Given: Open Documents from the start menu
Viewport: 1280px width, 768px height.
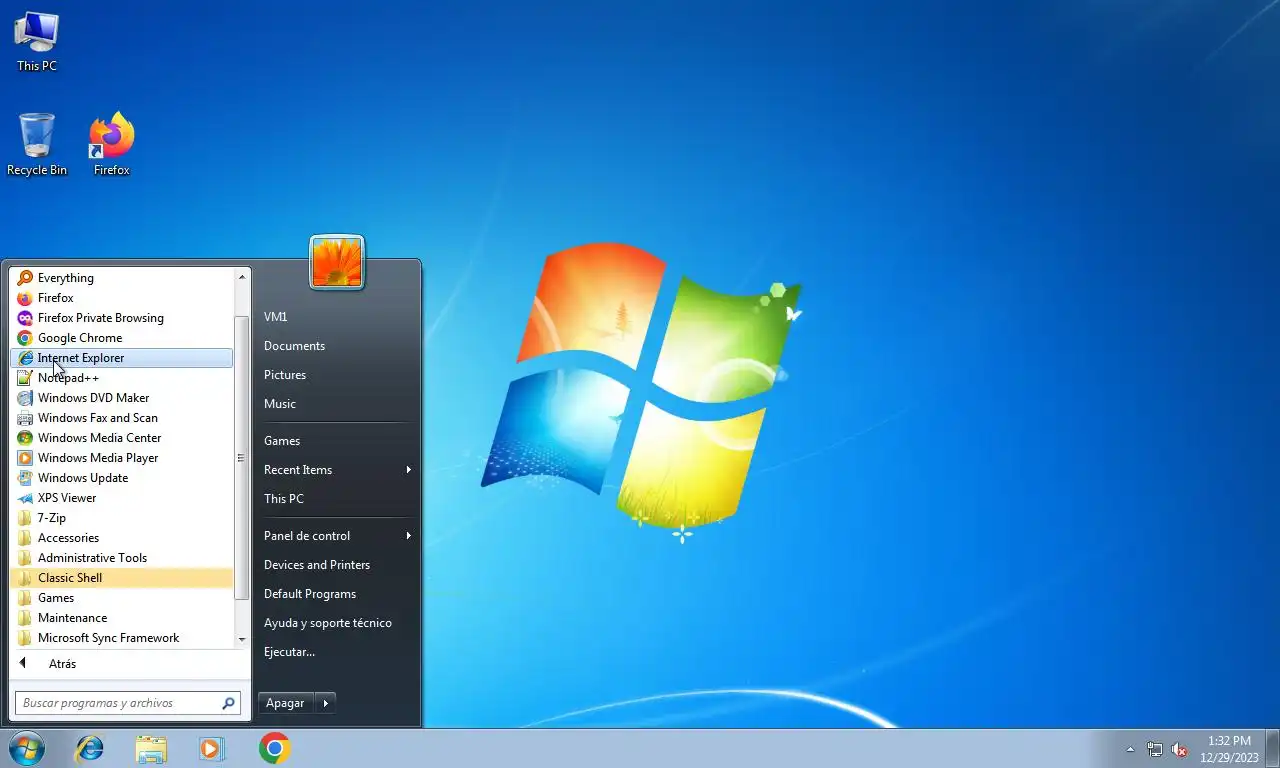Looking at the screenshot, I should coord(336,346).
